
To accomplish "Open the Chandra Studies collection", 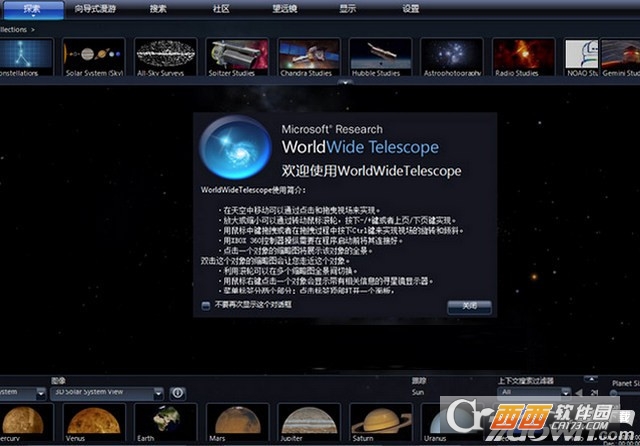I will tap(309, 57).
